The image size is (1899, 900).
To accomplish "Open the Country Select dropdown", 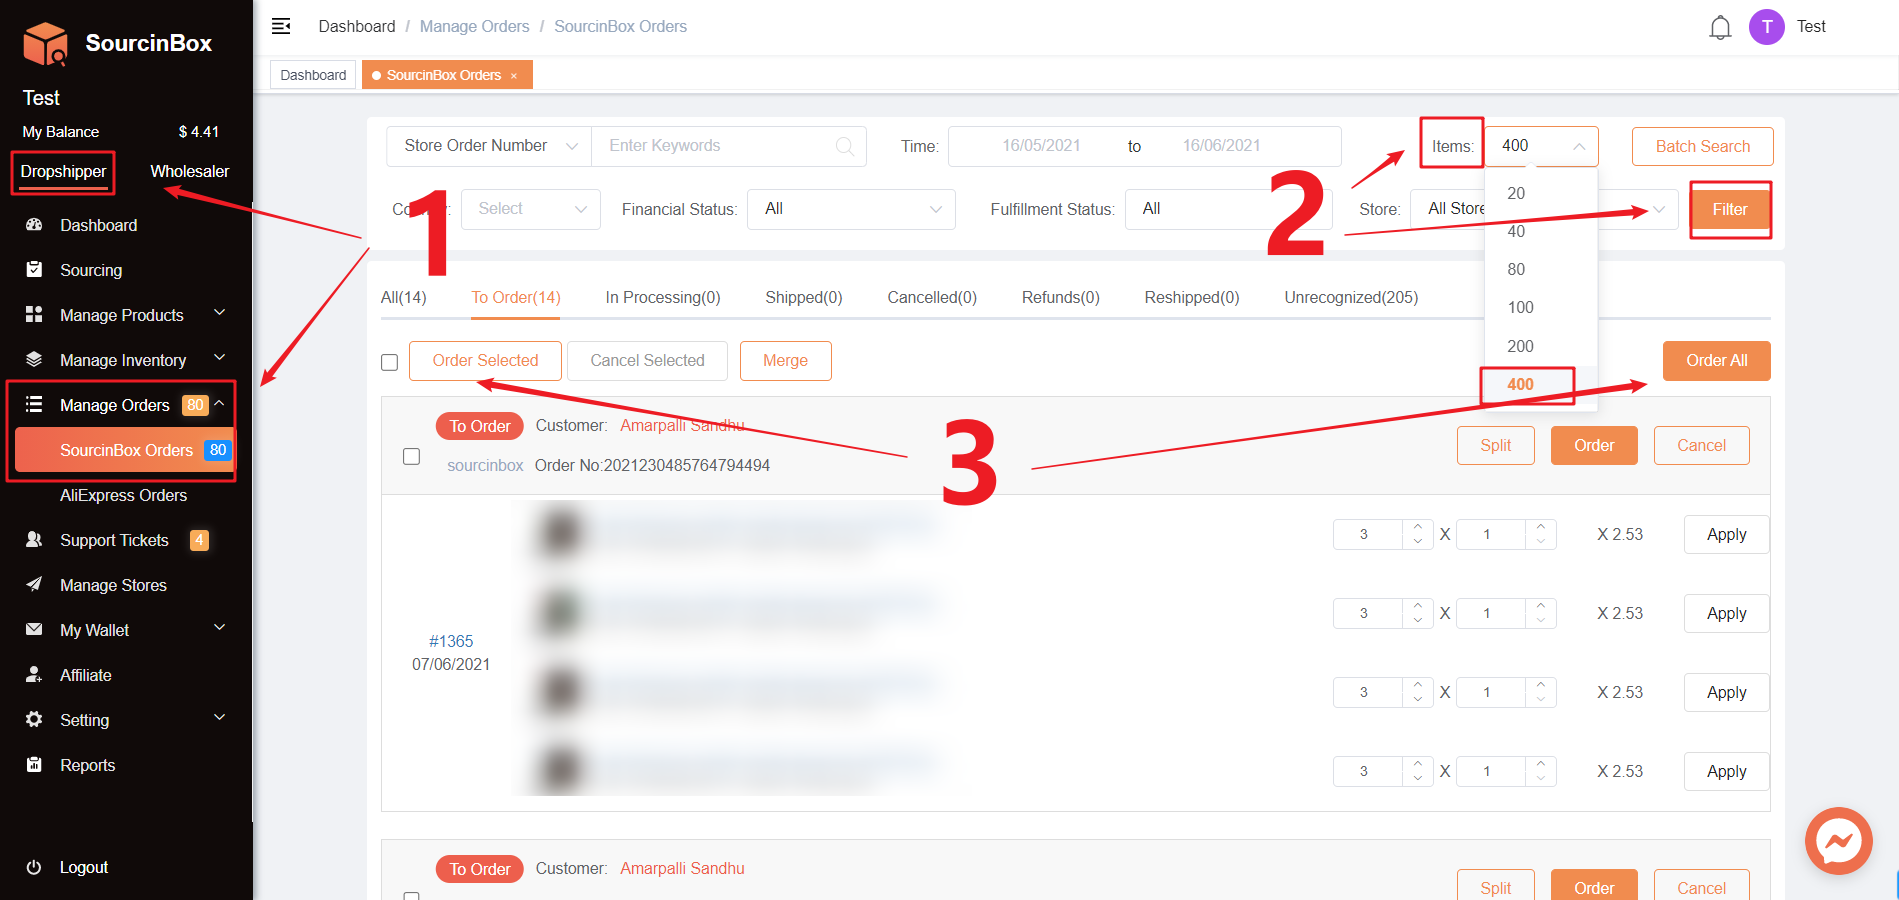I will 531,209.
